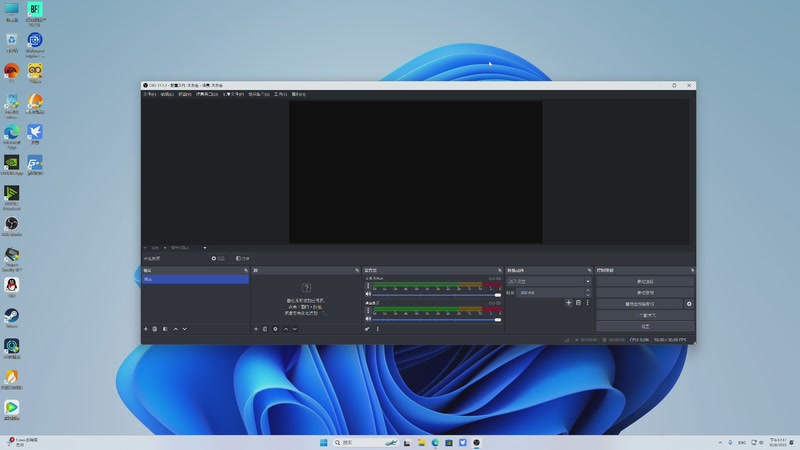Image resolution: width=800 pixels, height=450 pixels.
Task: Open source properties gear in Sources panel
Action: point(276,329)
